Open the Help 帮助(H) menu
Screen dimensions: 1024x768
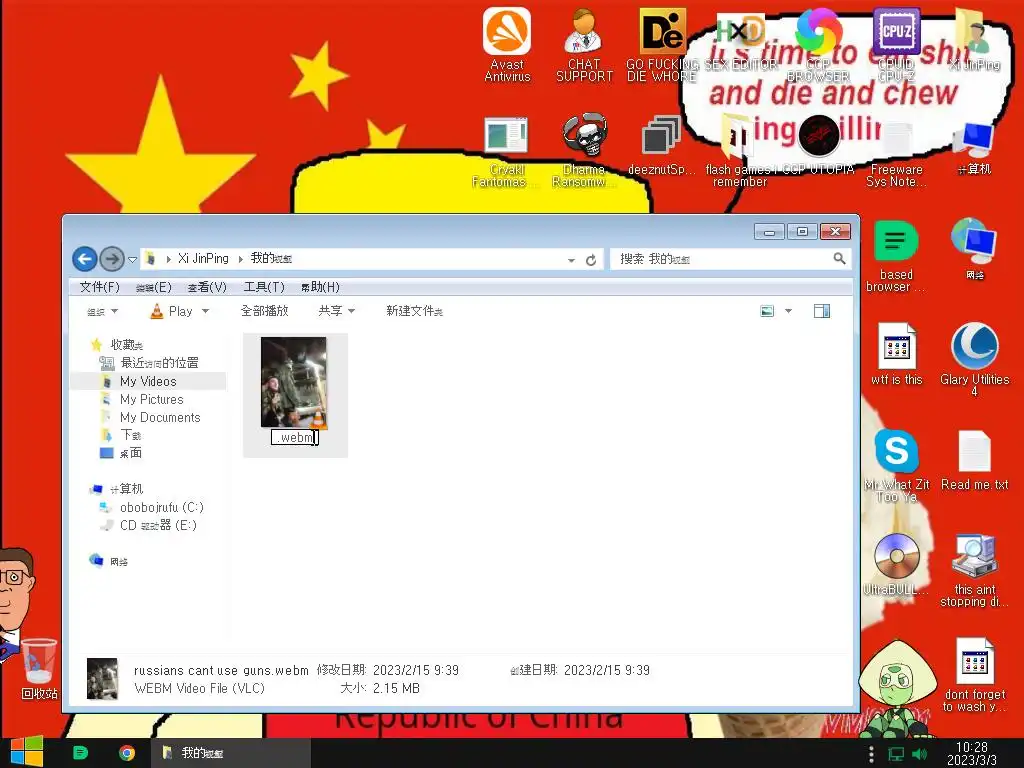(320, 287)
